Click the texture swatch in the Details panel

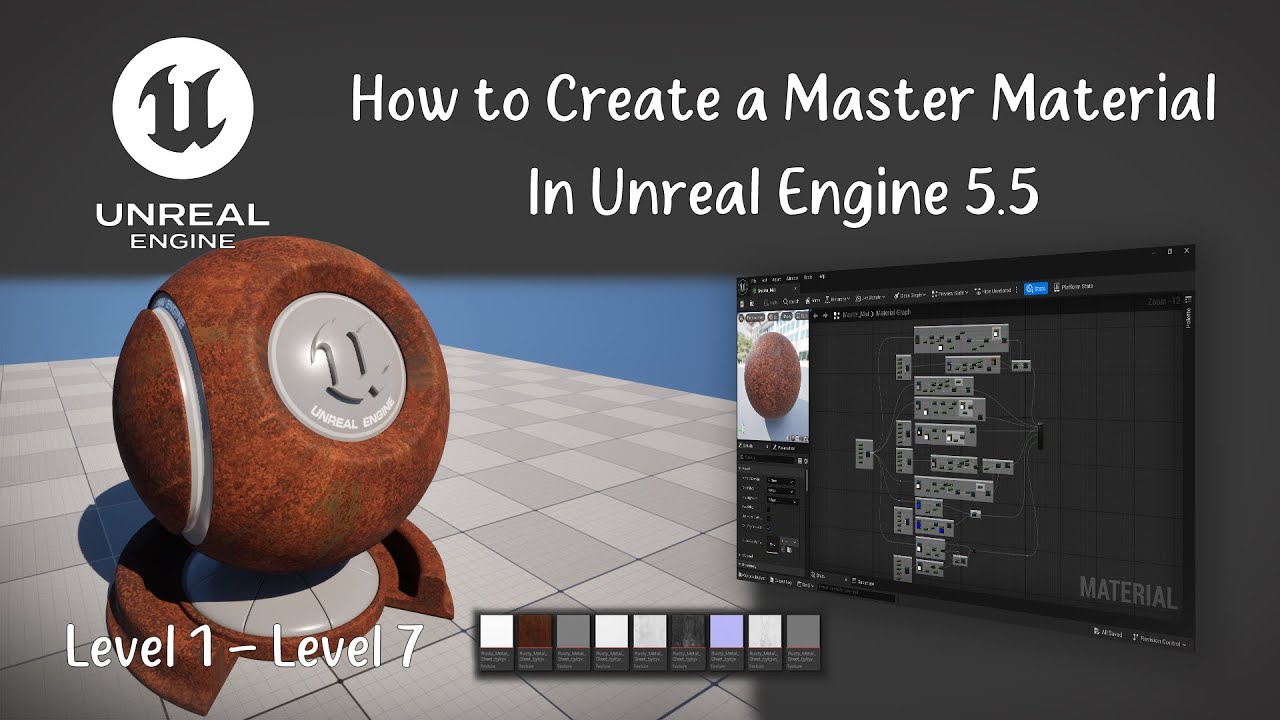pyautogui.click(x=772, y=544)
